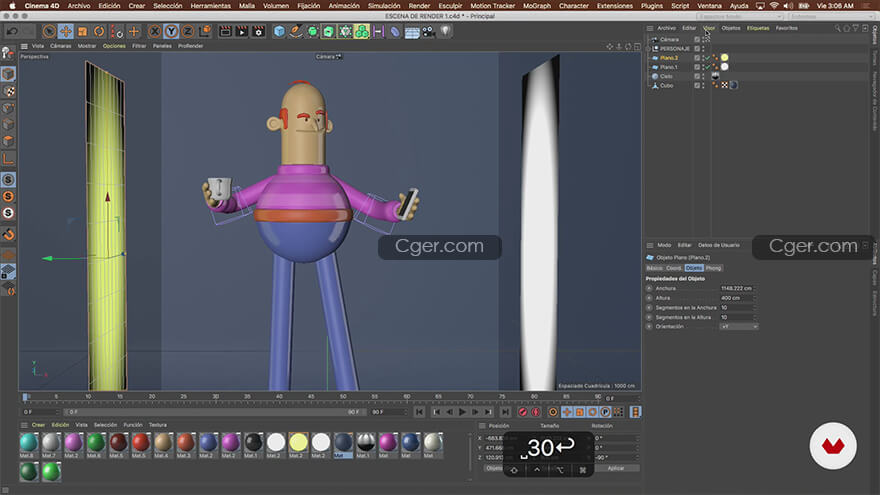
Task: Select the teal Mat.8 material swatch
Action: 29,443
